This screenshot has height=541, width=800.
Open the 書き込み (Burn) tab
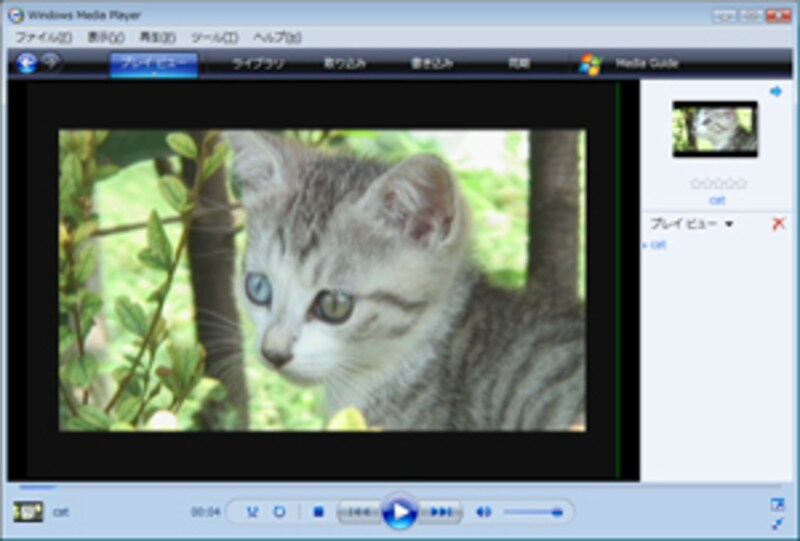[432, 63]
